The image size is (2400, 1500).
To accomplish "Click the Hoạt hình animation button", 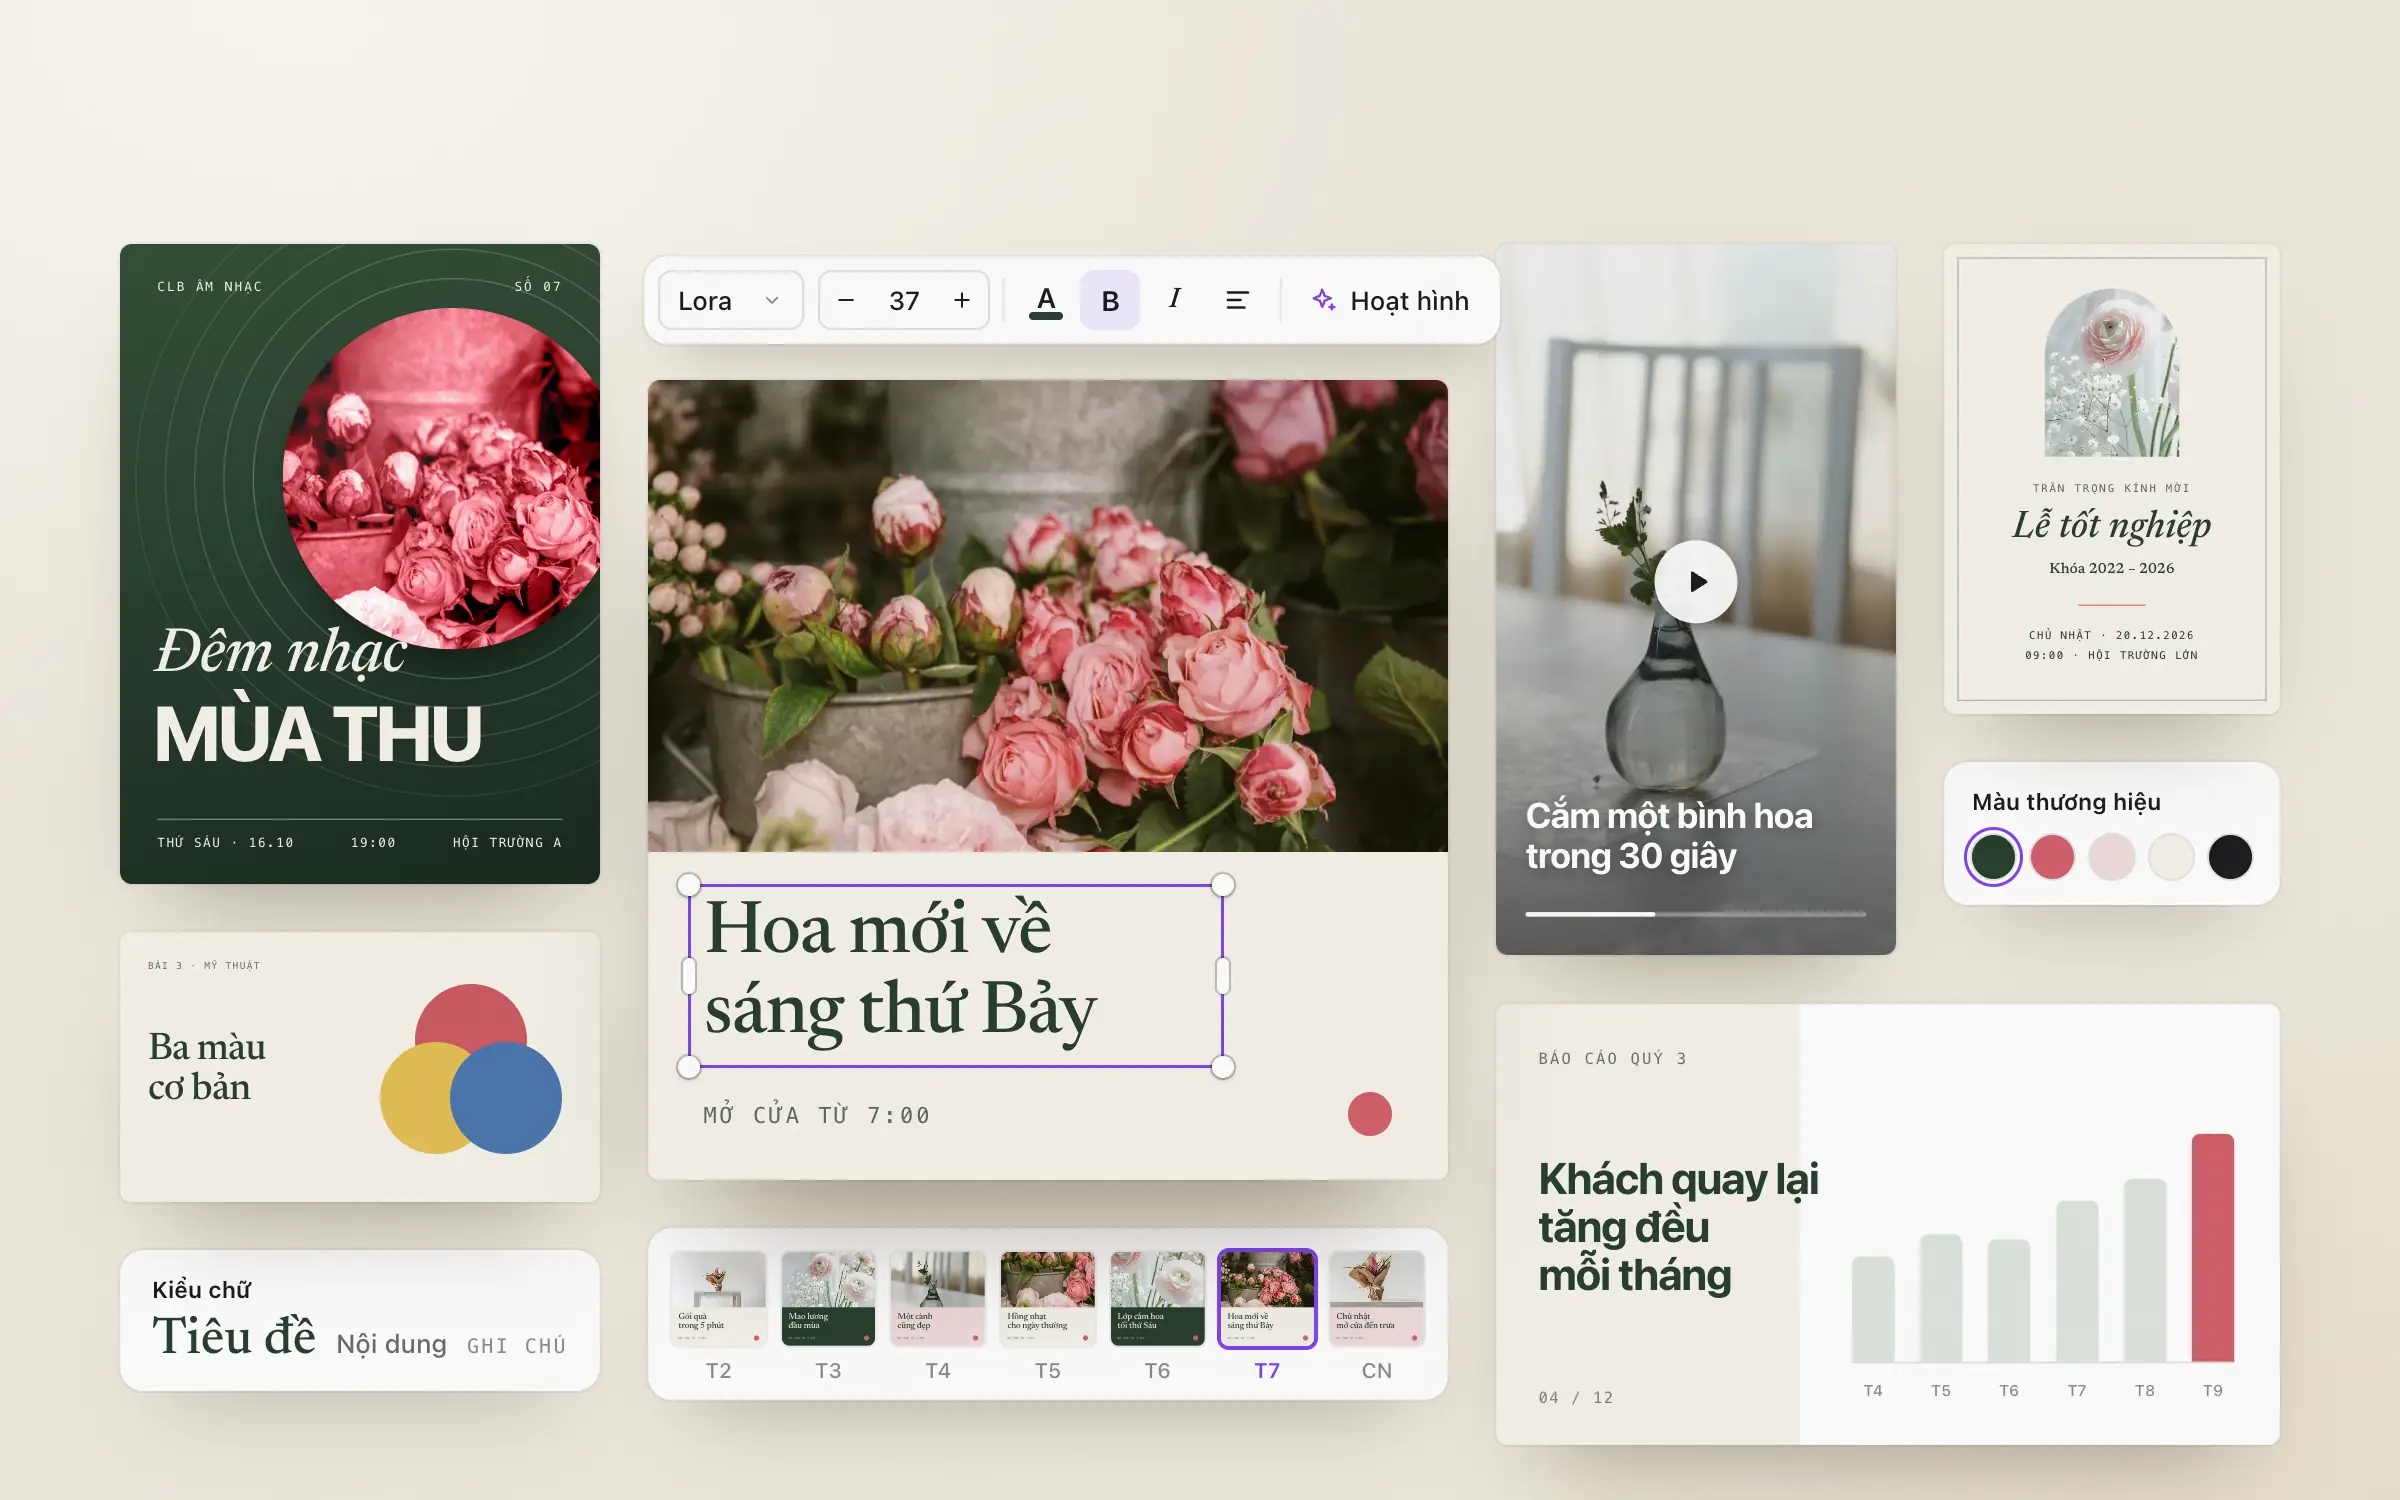I will click(1391, 301).
